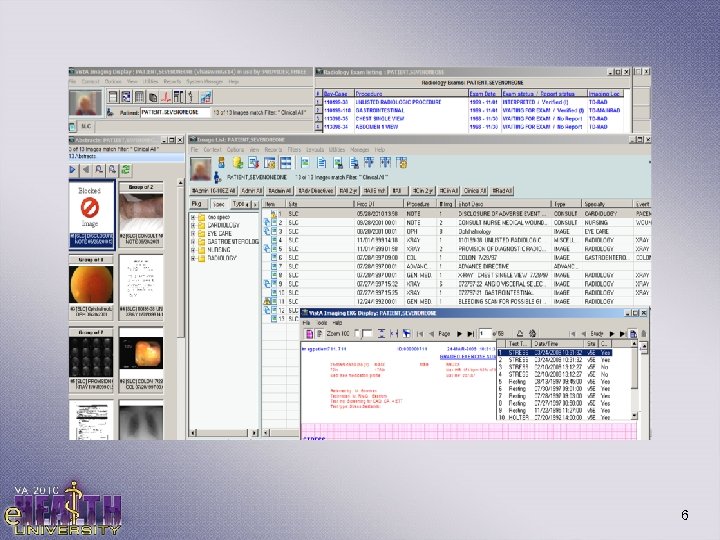Image resolution: width=720 pixels, height=540 pixels.
Task: Expand the EYE CARE folder in the tree
Action: click(193, 234)
